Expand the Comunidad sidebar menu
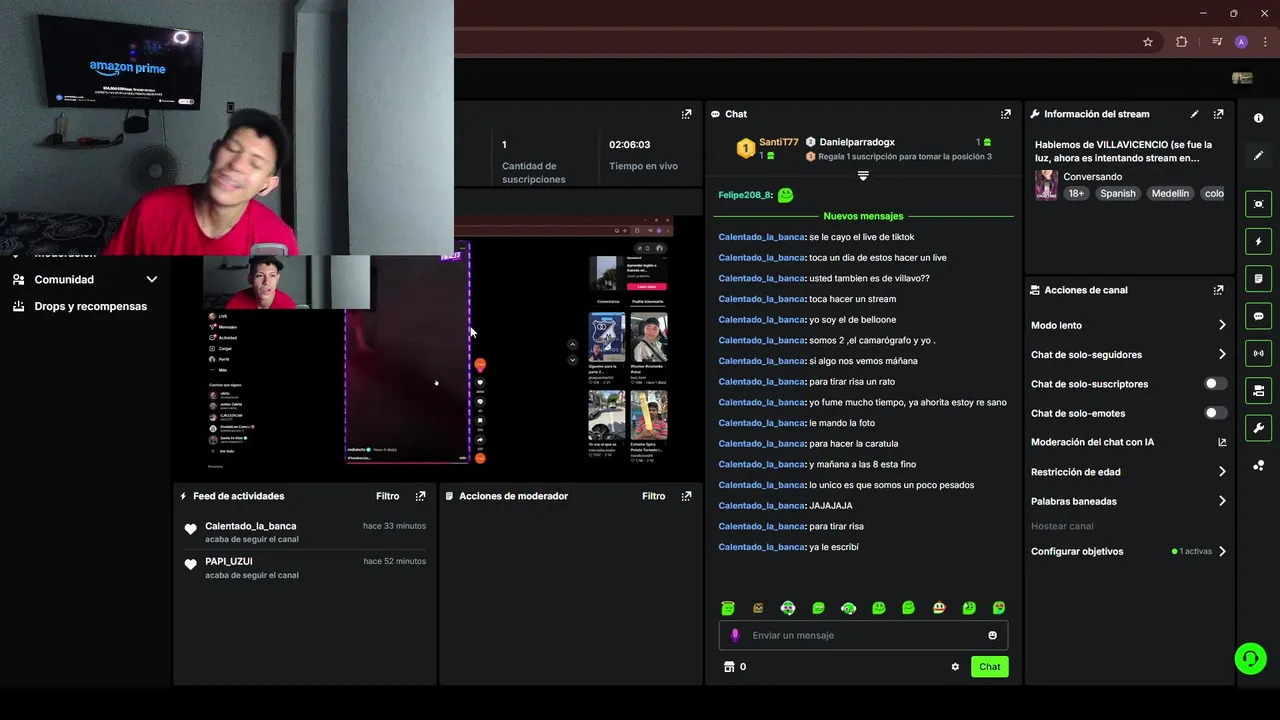The height and width of the screenshot is (720, 1280). click(152, 280)
